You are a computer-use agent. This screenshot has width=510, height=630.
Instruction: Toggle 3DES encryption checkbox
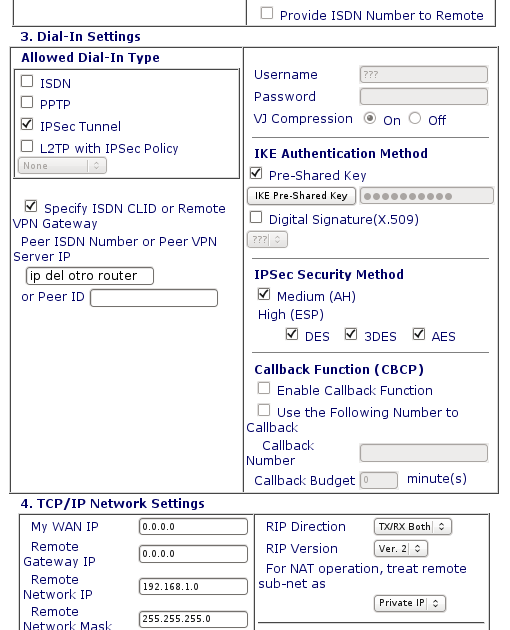[x=351, y=334]
